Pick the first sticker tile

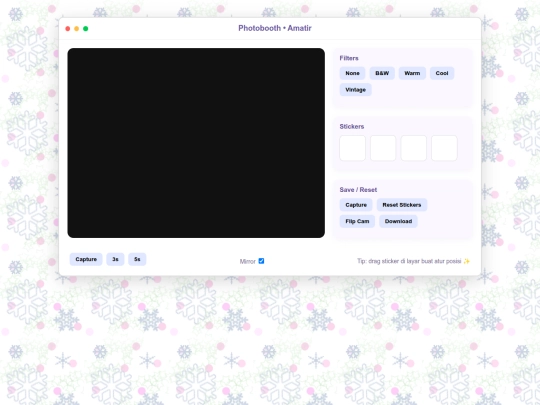pyautogui.click(x=352, y=148)
